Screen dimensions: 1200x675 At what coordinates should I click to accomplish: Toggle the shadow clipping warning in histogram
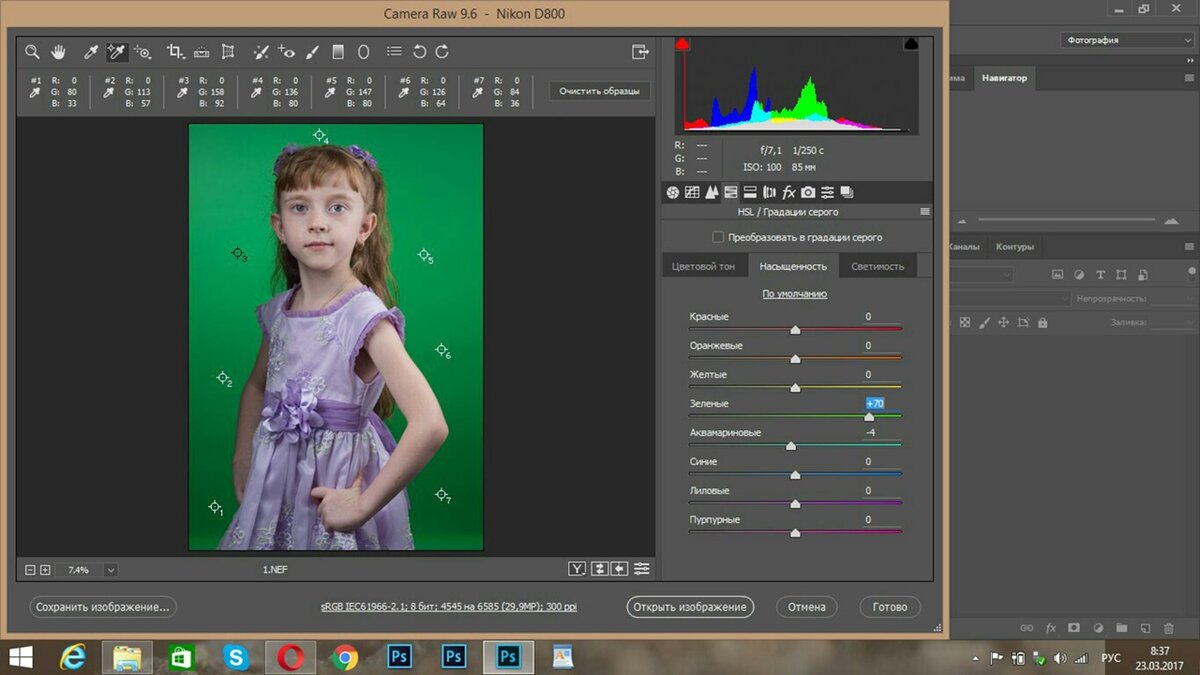(683, 44)
